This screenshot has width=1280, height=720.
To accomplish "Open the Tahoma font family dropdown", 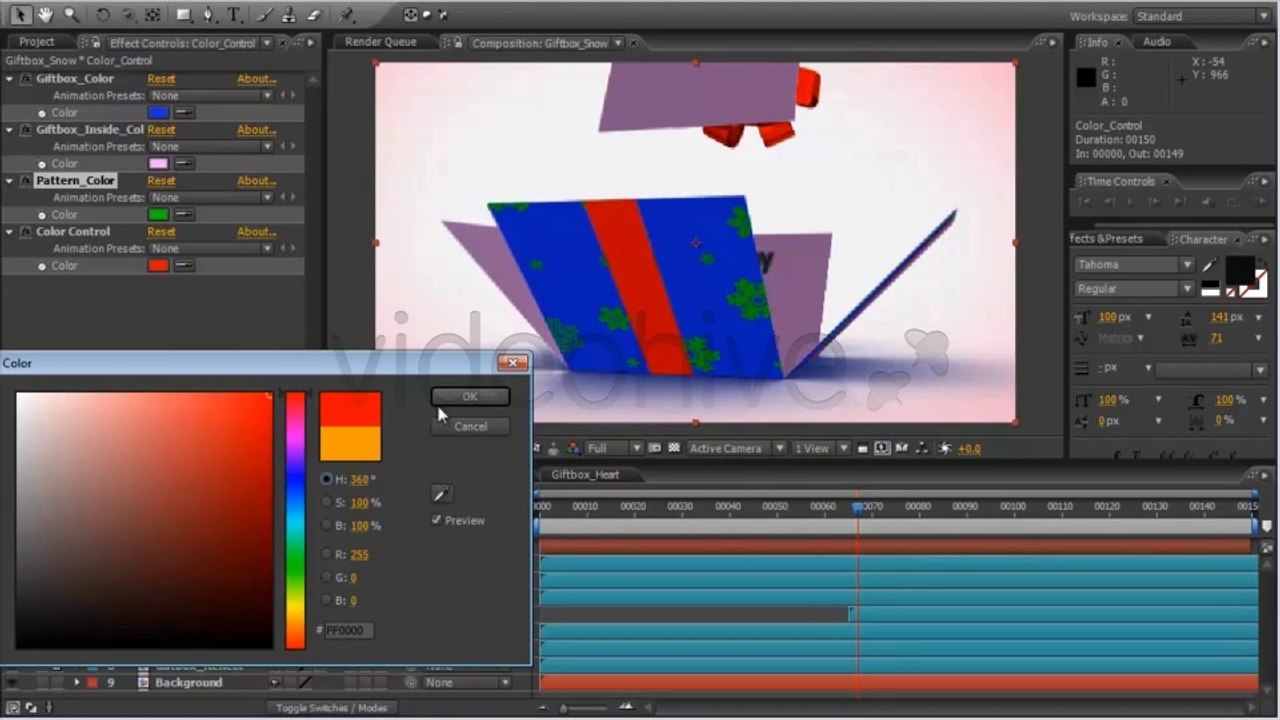I will pyautogui.click(x=1134, y=265).
